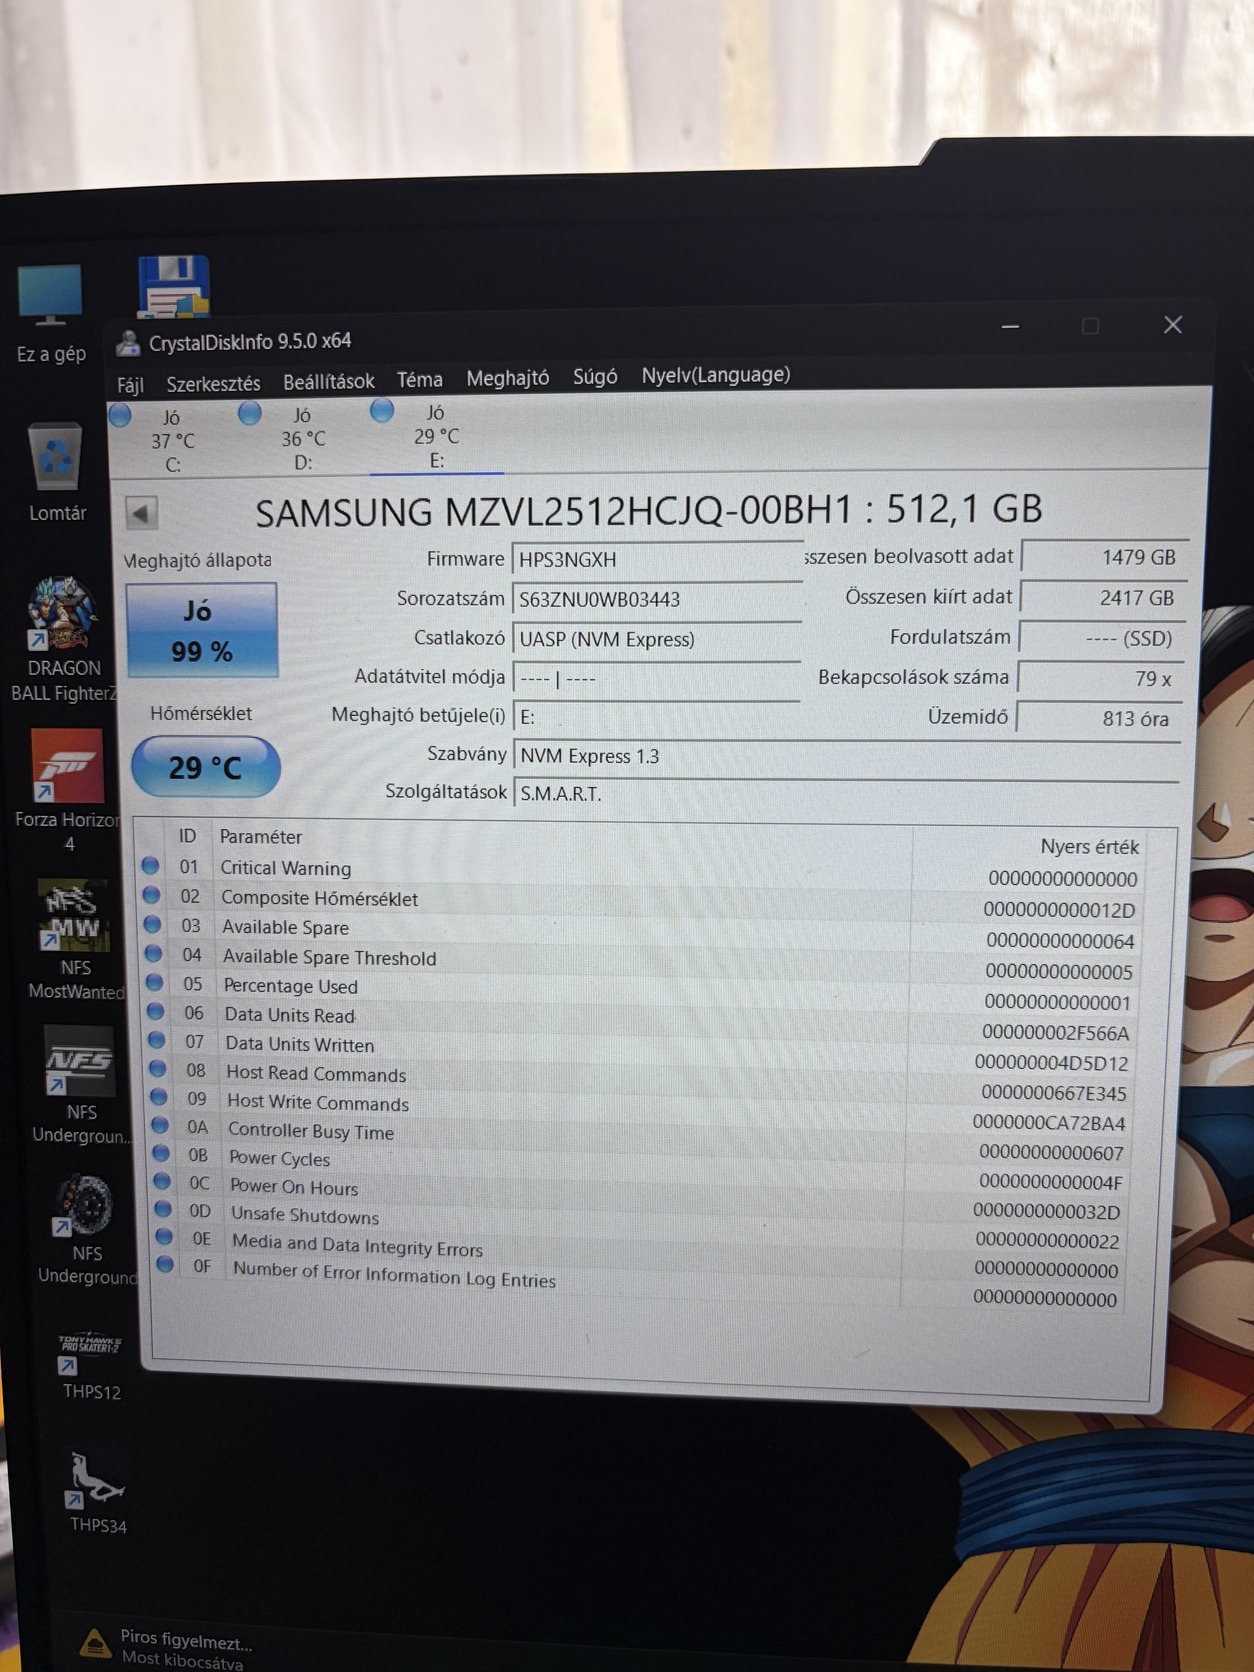Open NFS MostWanted desktop shortcut
The width and height of the screenshot is (1254, 1672).
coord(75,940)
